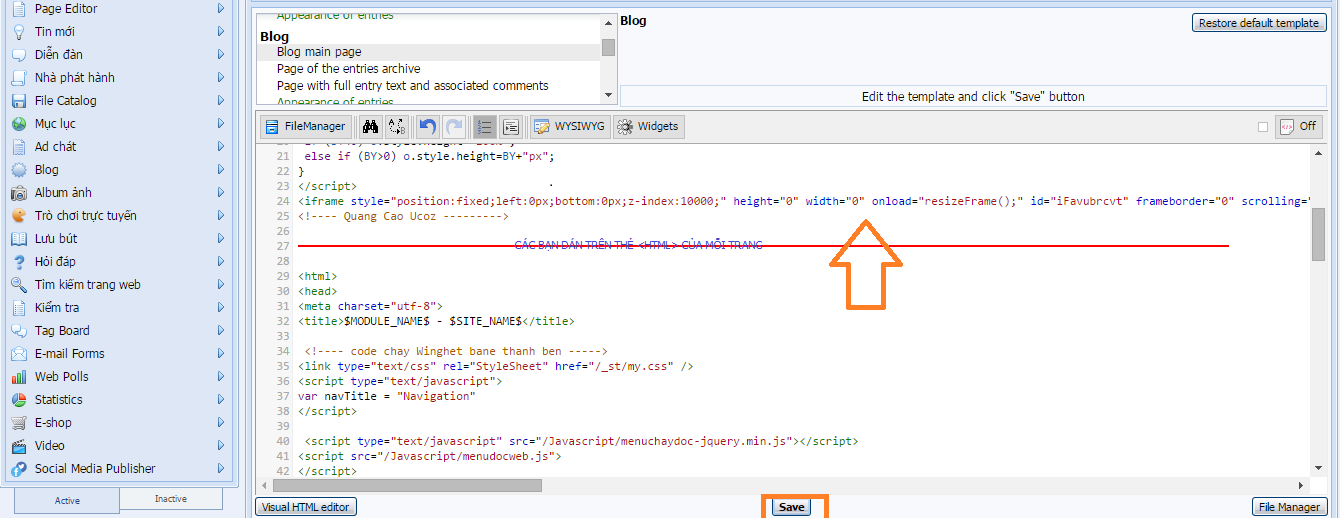
Task: Click the Tìm kiếm trang web magnifier icon
Action: coord(18,284)
